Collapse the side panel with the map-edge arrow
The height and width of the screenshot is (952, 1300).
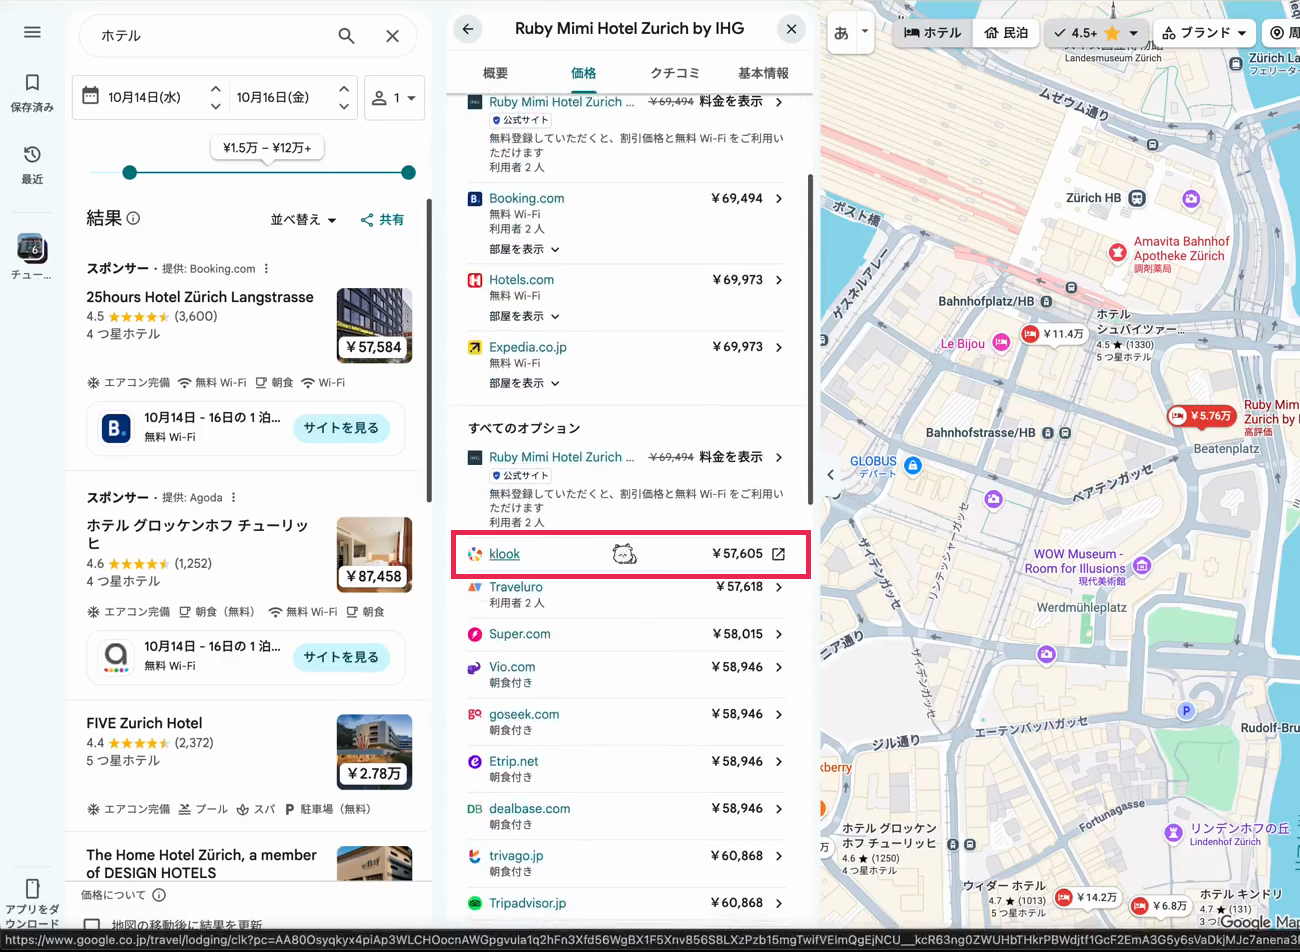(830, 475)
